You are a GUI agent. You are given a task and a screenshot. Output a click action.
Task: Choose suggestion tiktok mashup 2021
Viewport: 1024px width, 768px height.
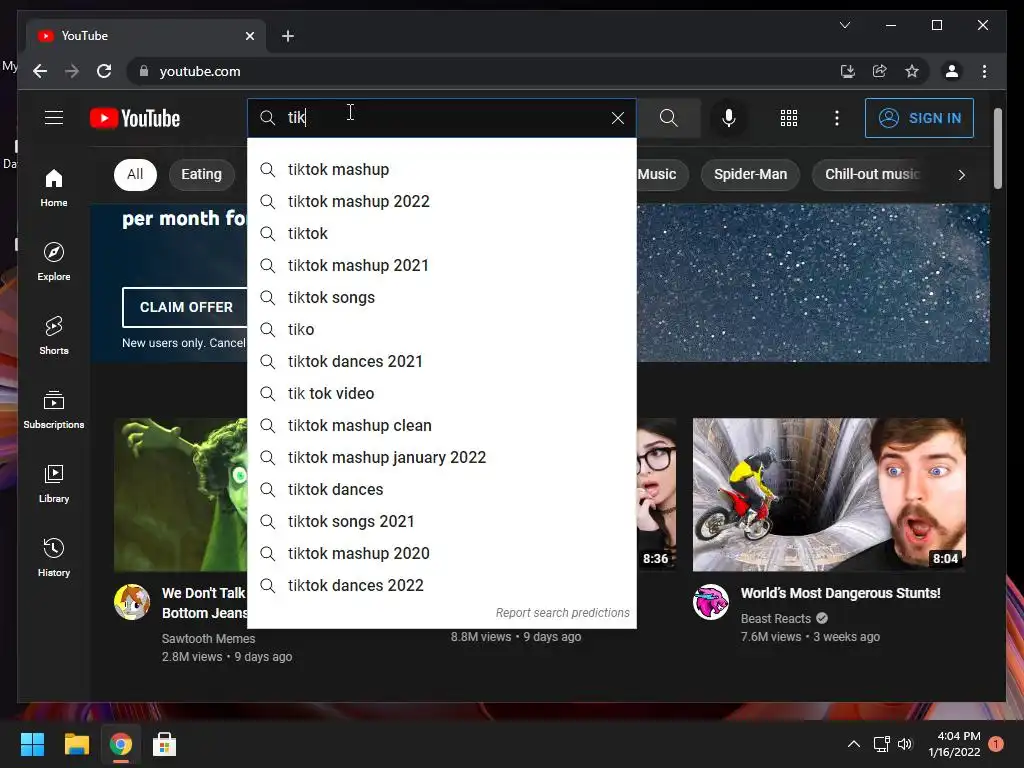[442, 266]
